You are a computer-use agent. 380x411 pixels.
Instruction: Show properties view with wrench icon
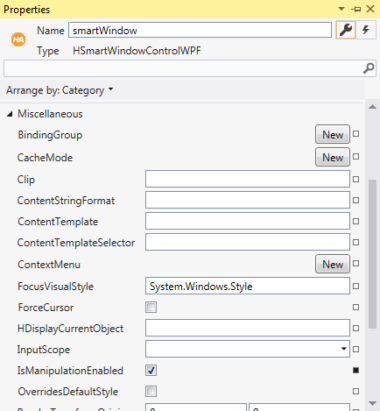tap(346, 30)
